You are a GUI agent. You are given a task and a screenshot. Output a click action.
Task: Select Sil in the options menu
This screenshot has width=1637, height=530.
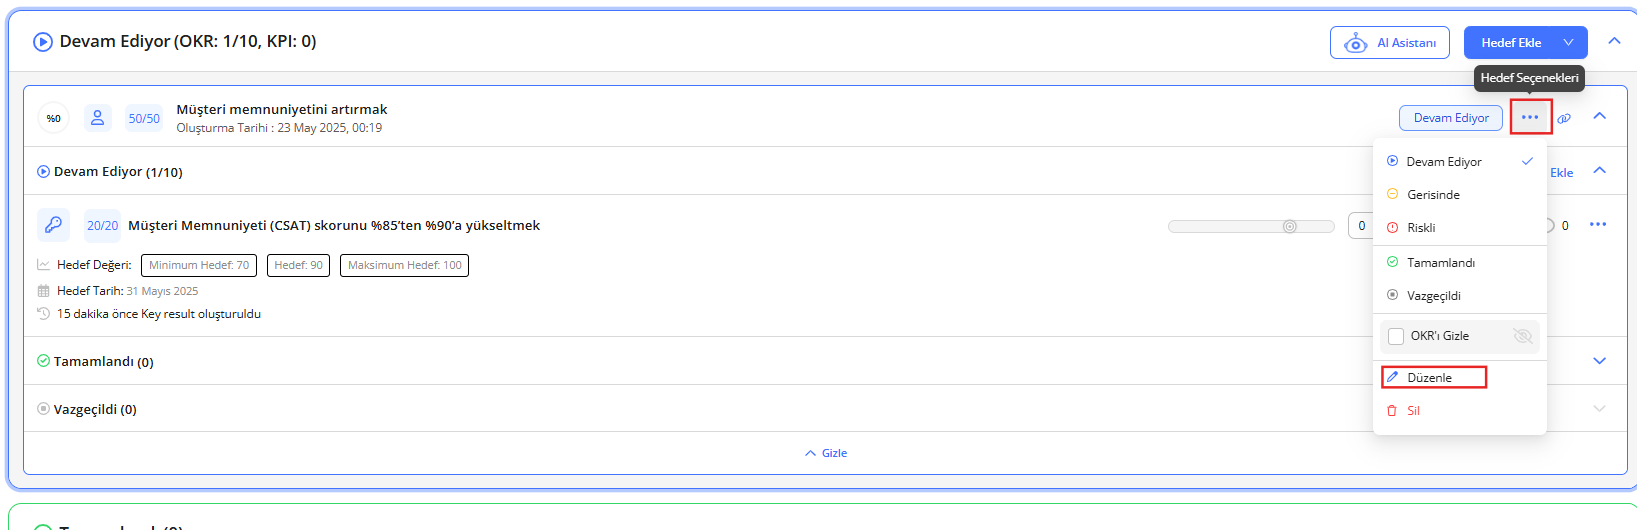(x=1413, y=411)
